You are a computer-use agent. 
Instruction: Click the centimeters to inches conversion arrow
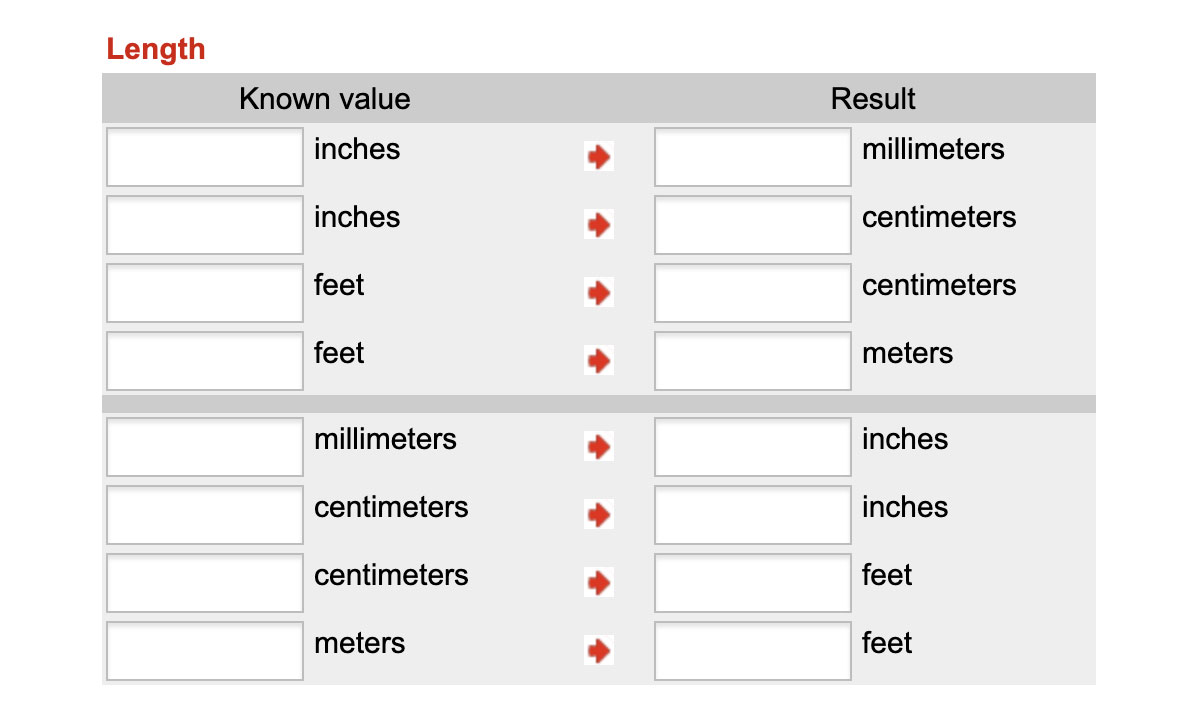(x=598, y=515)
